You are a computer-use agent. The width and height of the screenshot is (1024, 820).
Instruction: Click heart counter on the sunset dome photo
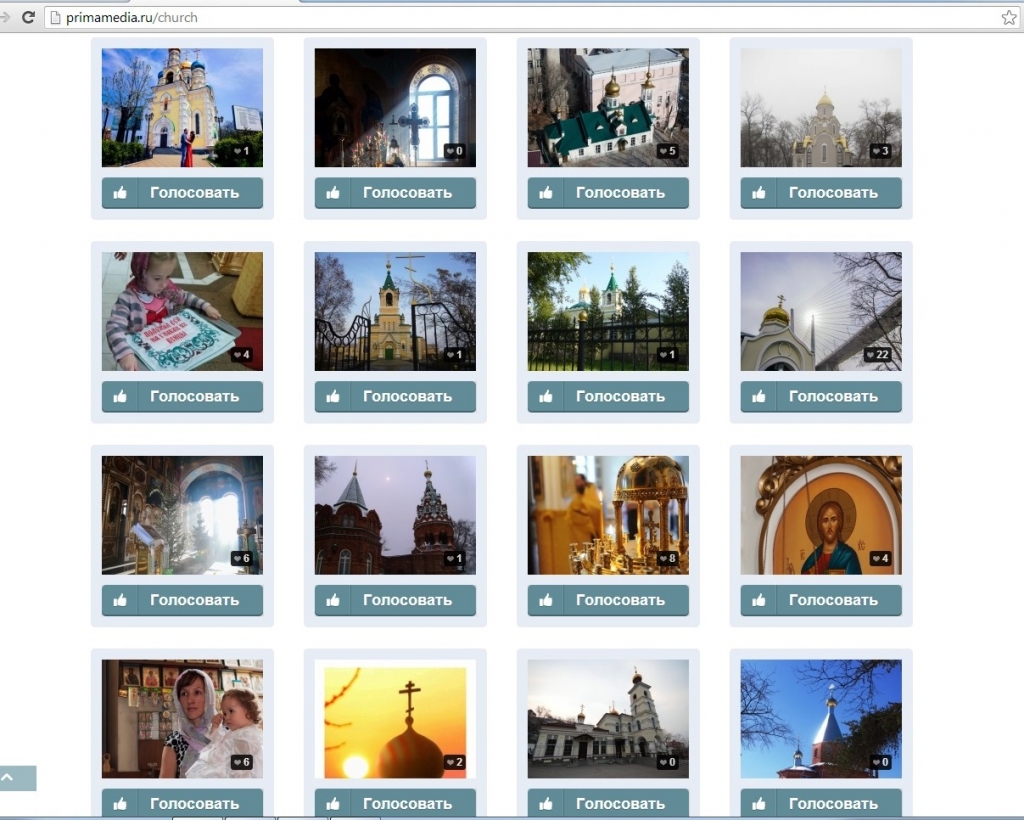pos(454,763)
